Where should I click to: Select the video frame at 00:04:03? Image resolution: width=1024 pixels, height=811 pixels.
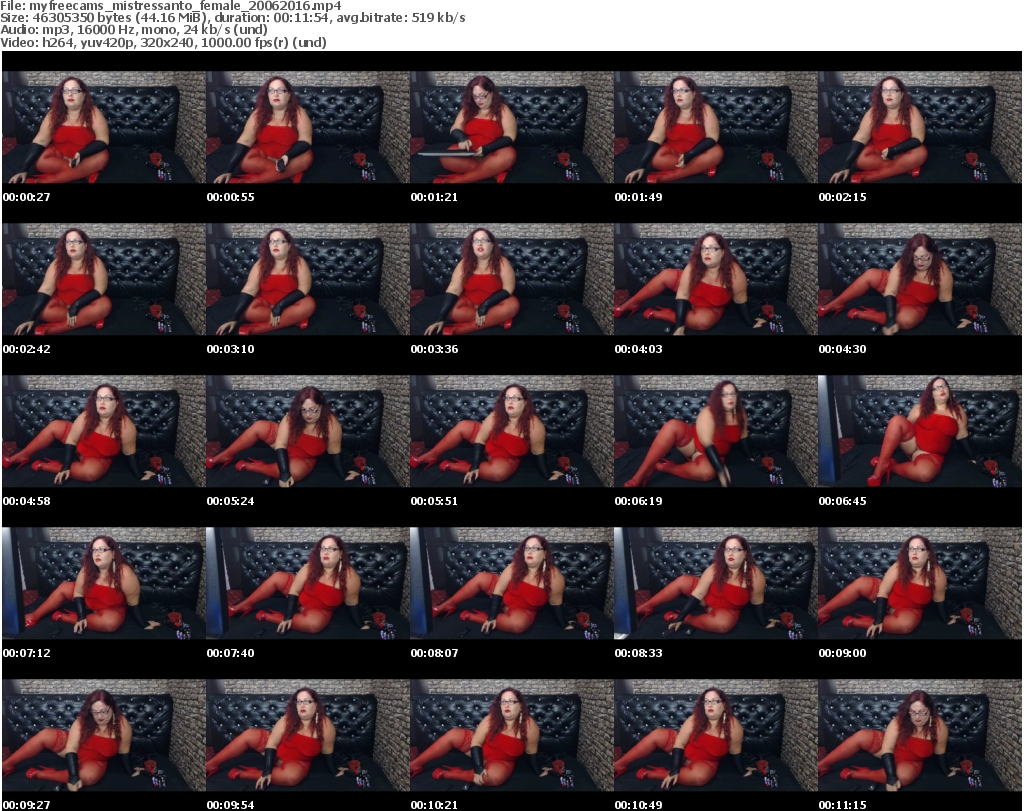pyautogui.click(x=715, y=279)
